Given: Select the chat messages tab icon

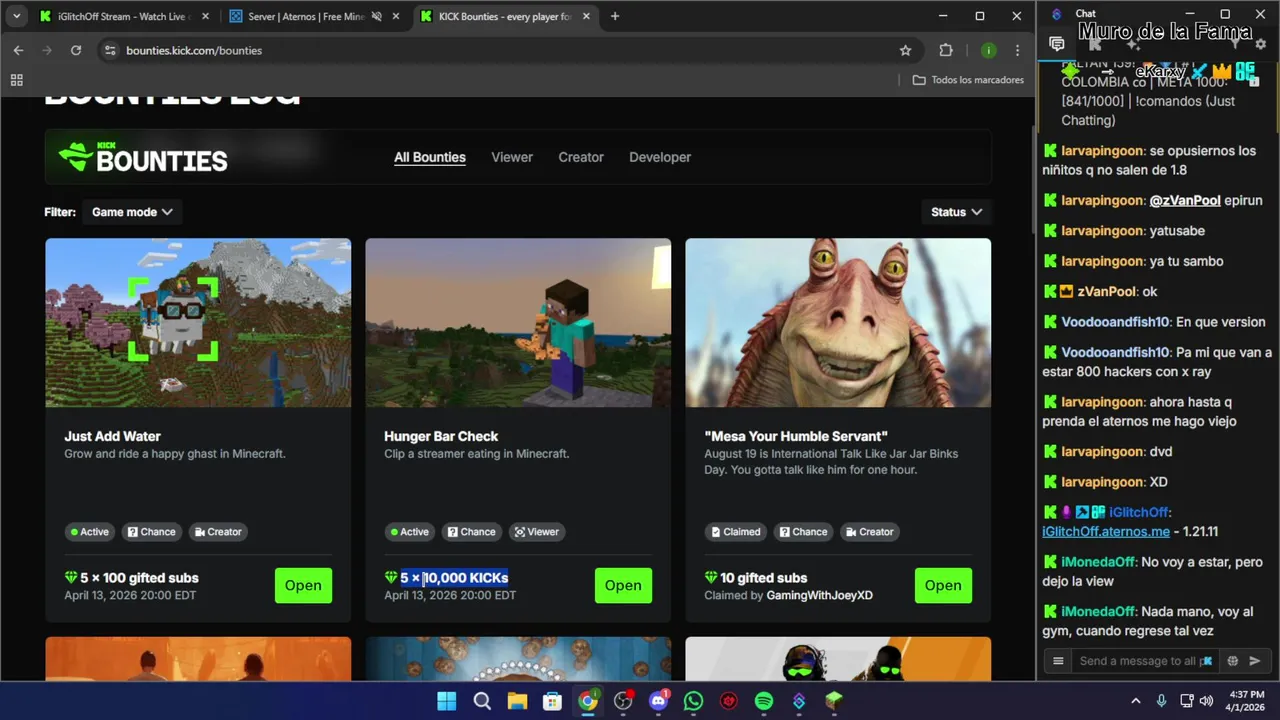Looking at the screenshot, I should (x=1057, y=44).
